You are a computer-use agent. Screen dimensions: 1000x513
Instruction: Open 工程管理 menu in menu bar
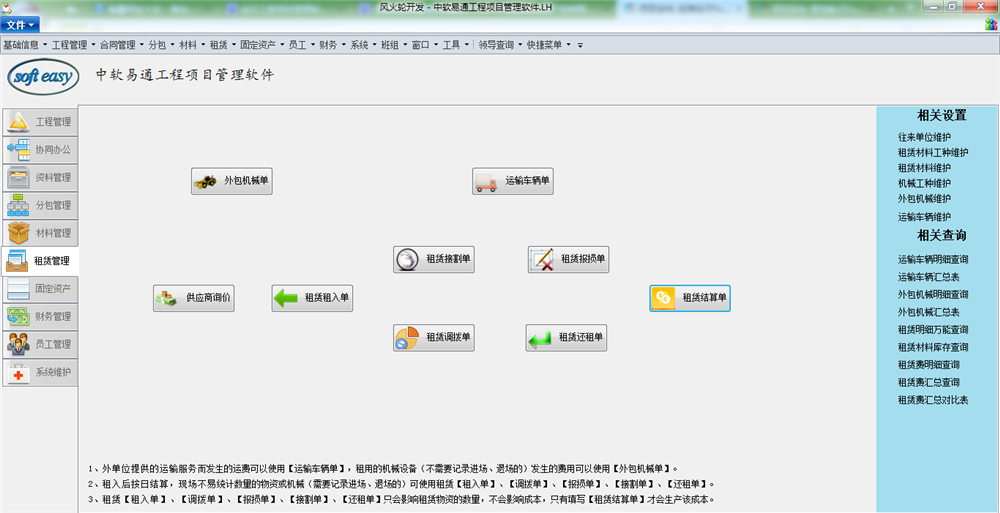(73, 45)
